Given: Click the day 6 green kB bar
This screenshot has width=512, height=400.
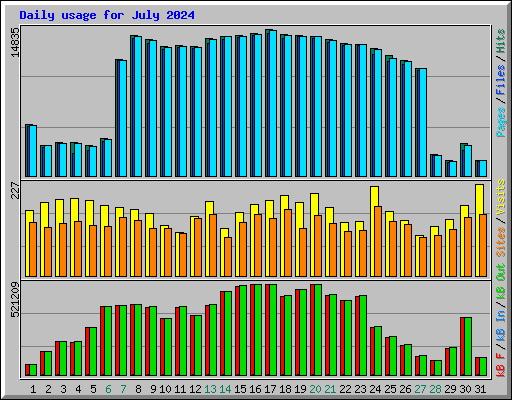Looking at the screenshot, I should (108, 341).
